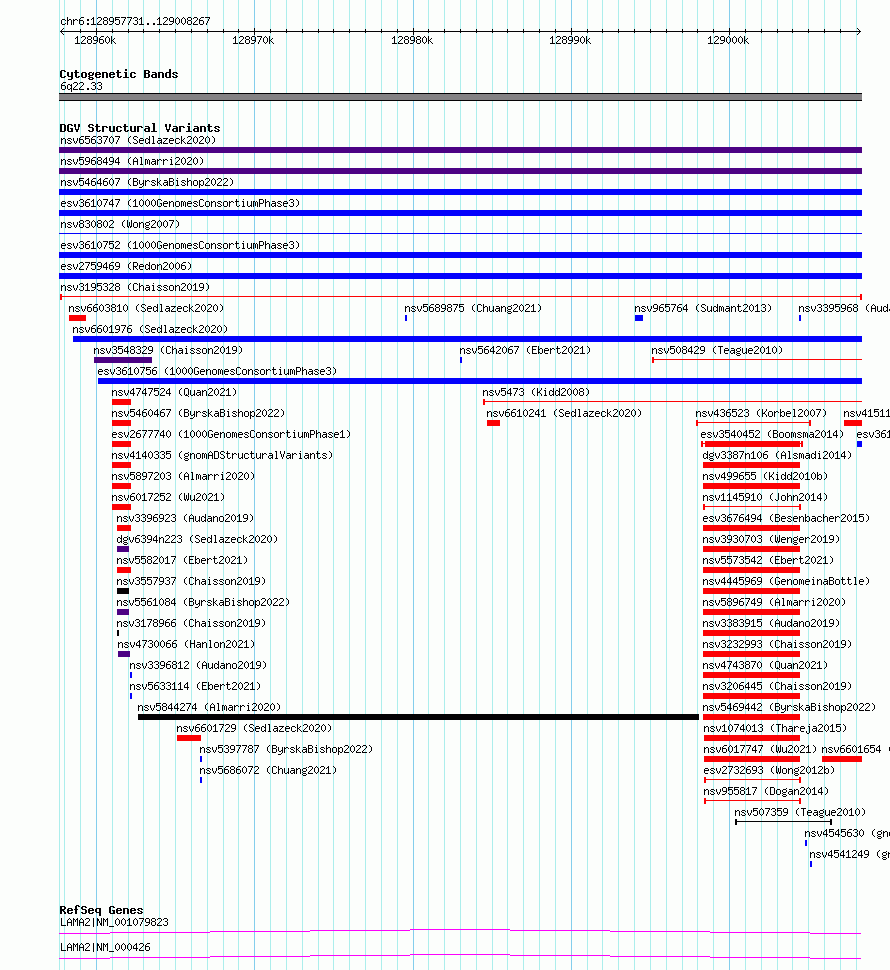890x970 pixels.
Task: Click the nsv4747524 (Quan2021) label
Action: pyautogui.click(x=174, y=393)
